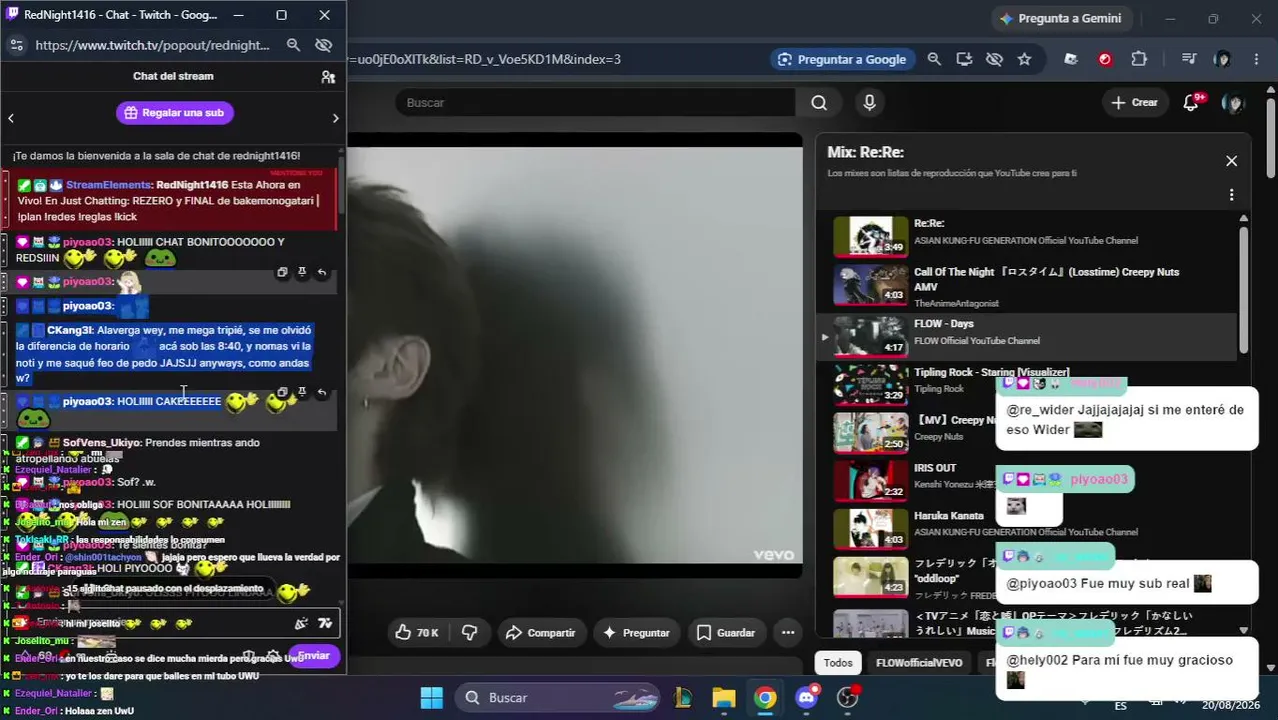Click the Twitch popout URL address field

(x=152, y=45)
